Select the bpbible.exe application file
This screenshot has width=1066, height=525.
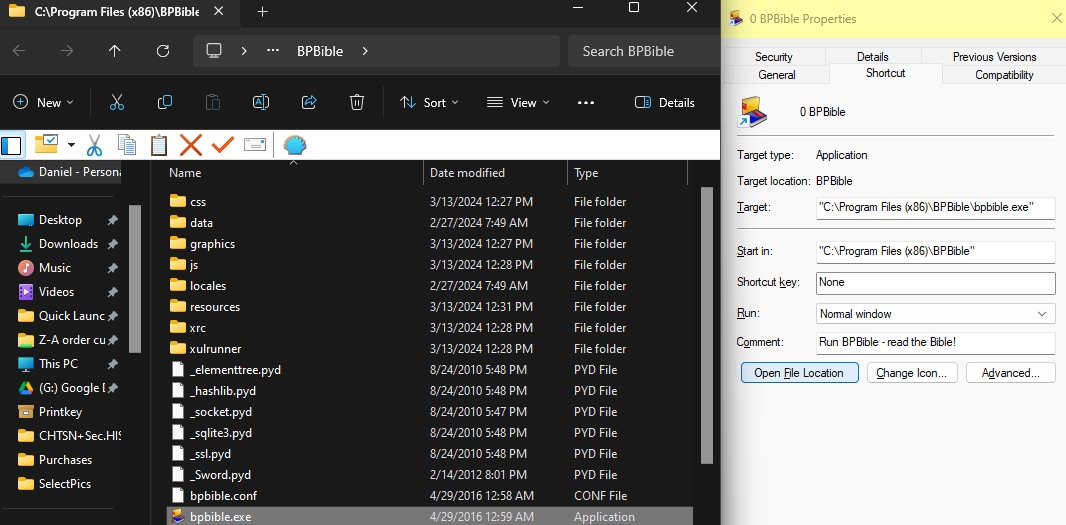pos(431,517)
